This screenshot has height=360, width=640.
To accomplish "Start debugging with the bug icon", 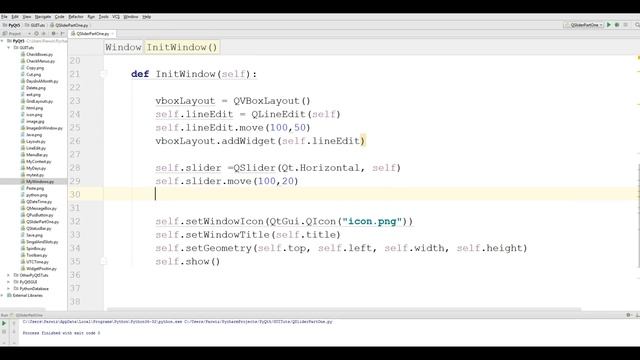I will point(617,25).
